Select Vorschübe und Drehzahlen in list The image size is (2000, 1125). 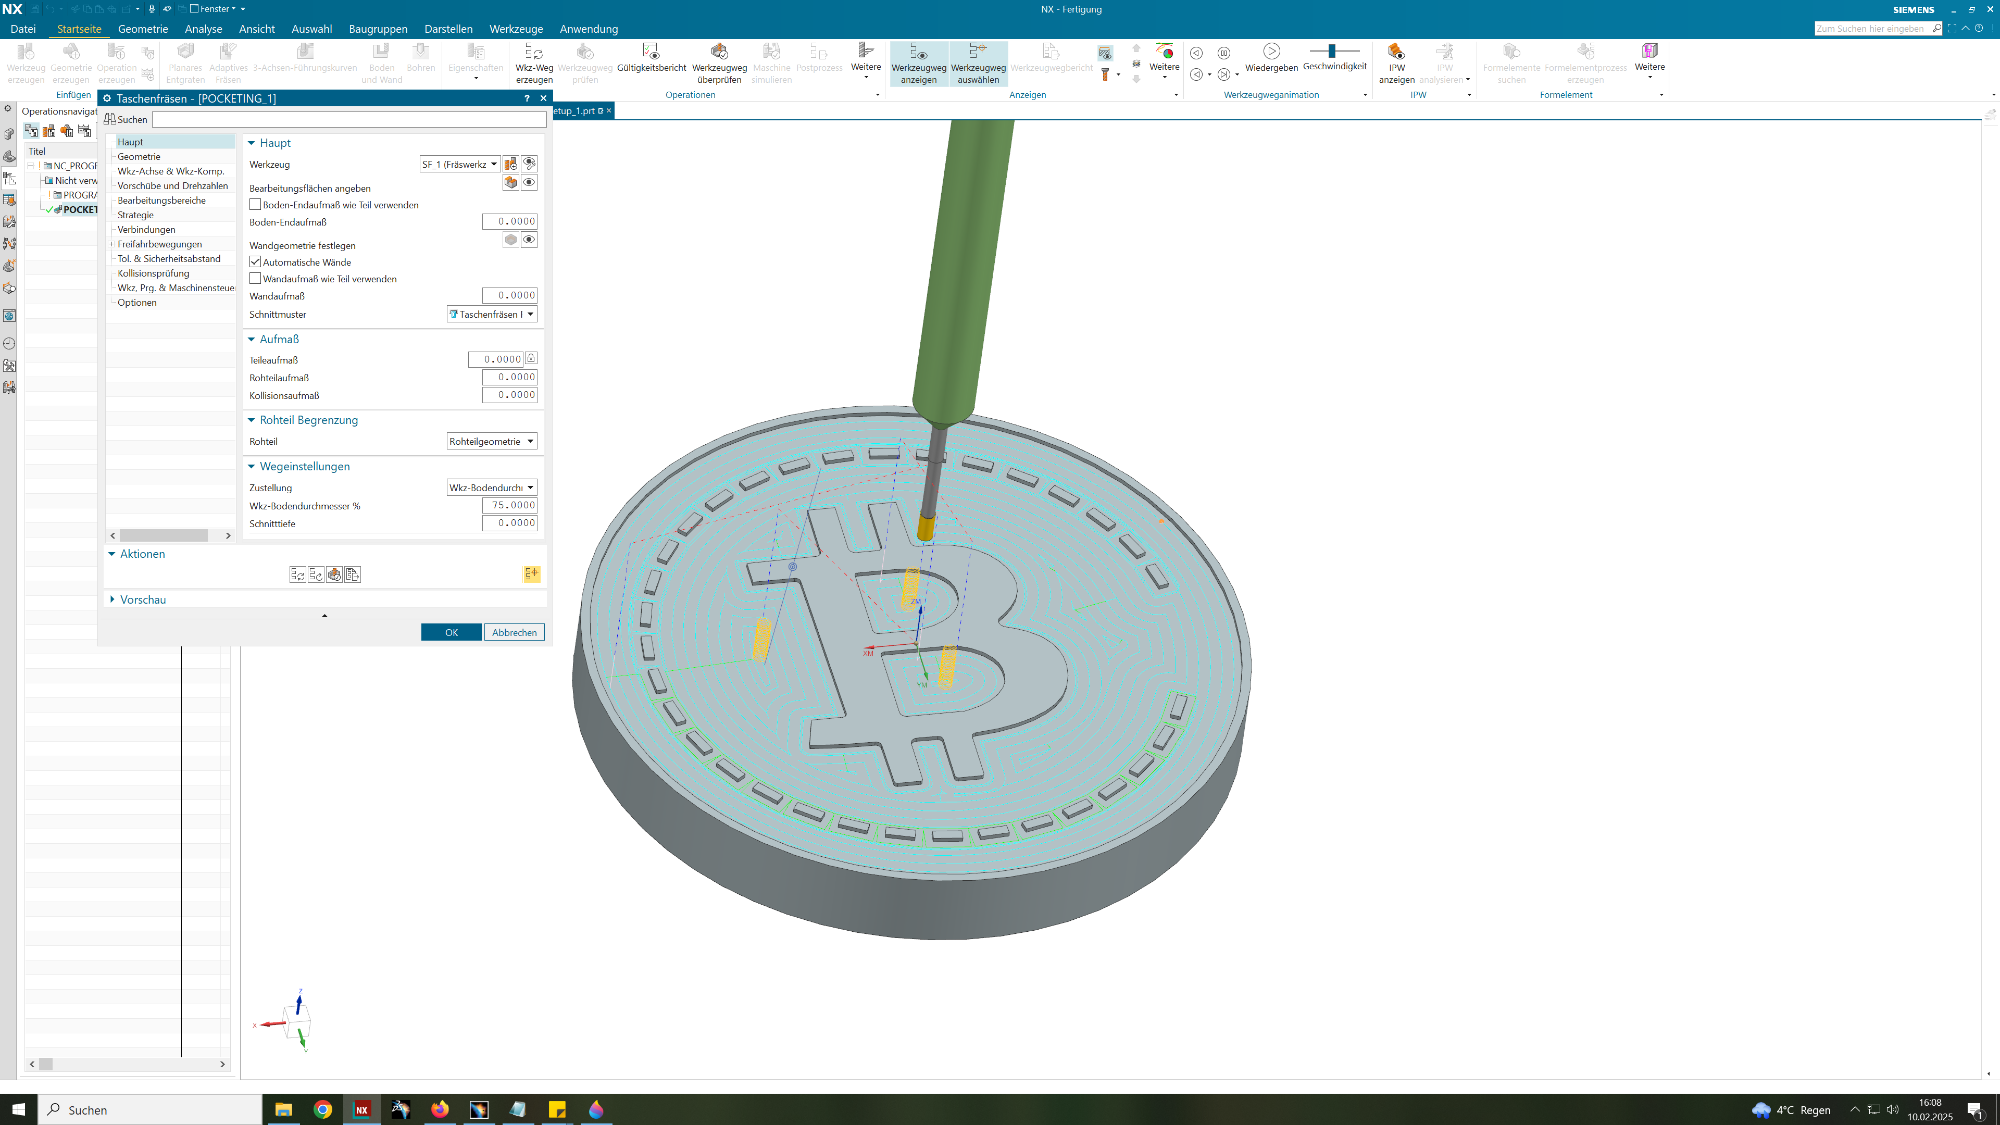[x=173, y=186]
